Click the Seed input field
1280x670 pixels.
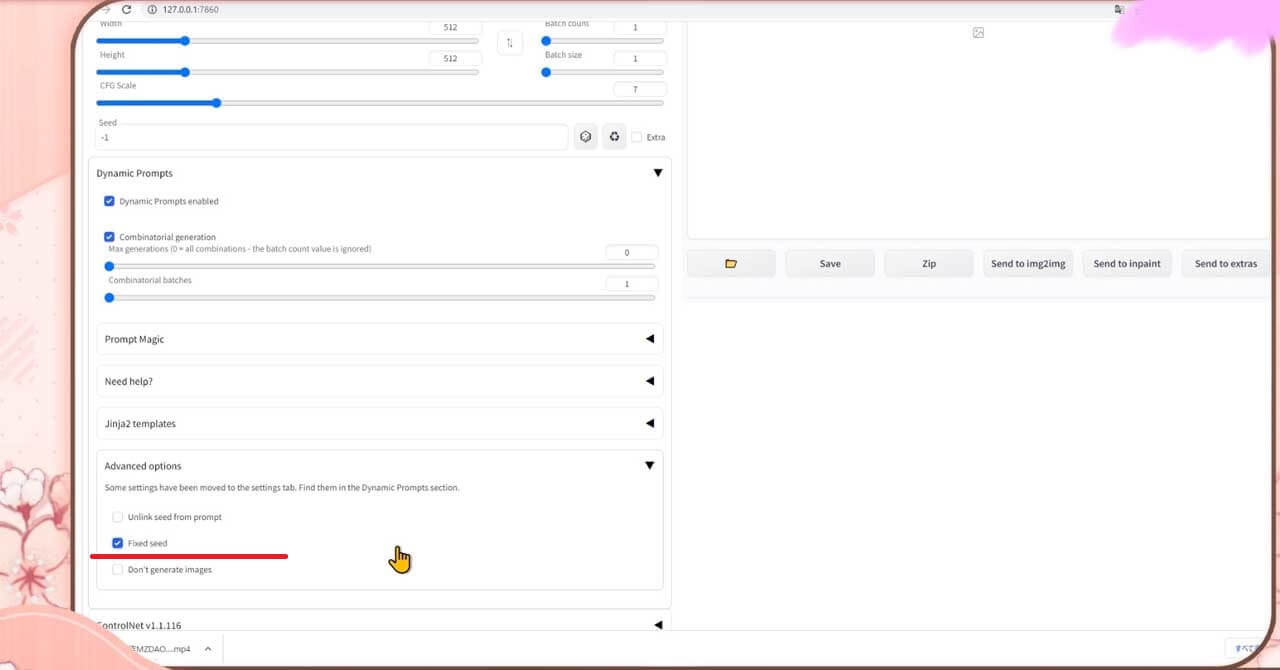pos(332,138)
